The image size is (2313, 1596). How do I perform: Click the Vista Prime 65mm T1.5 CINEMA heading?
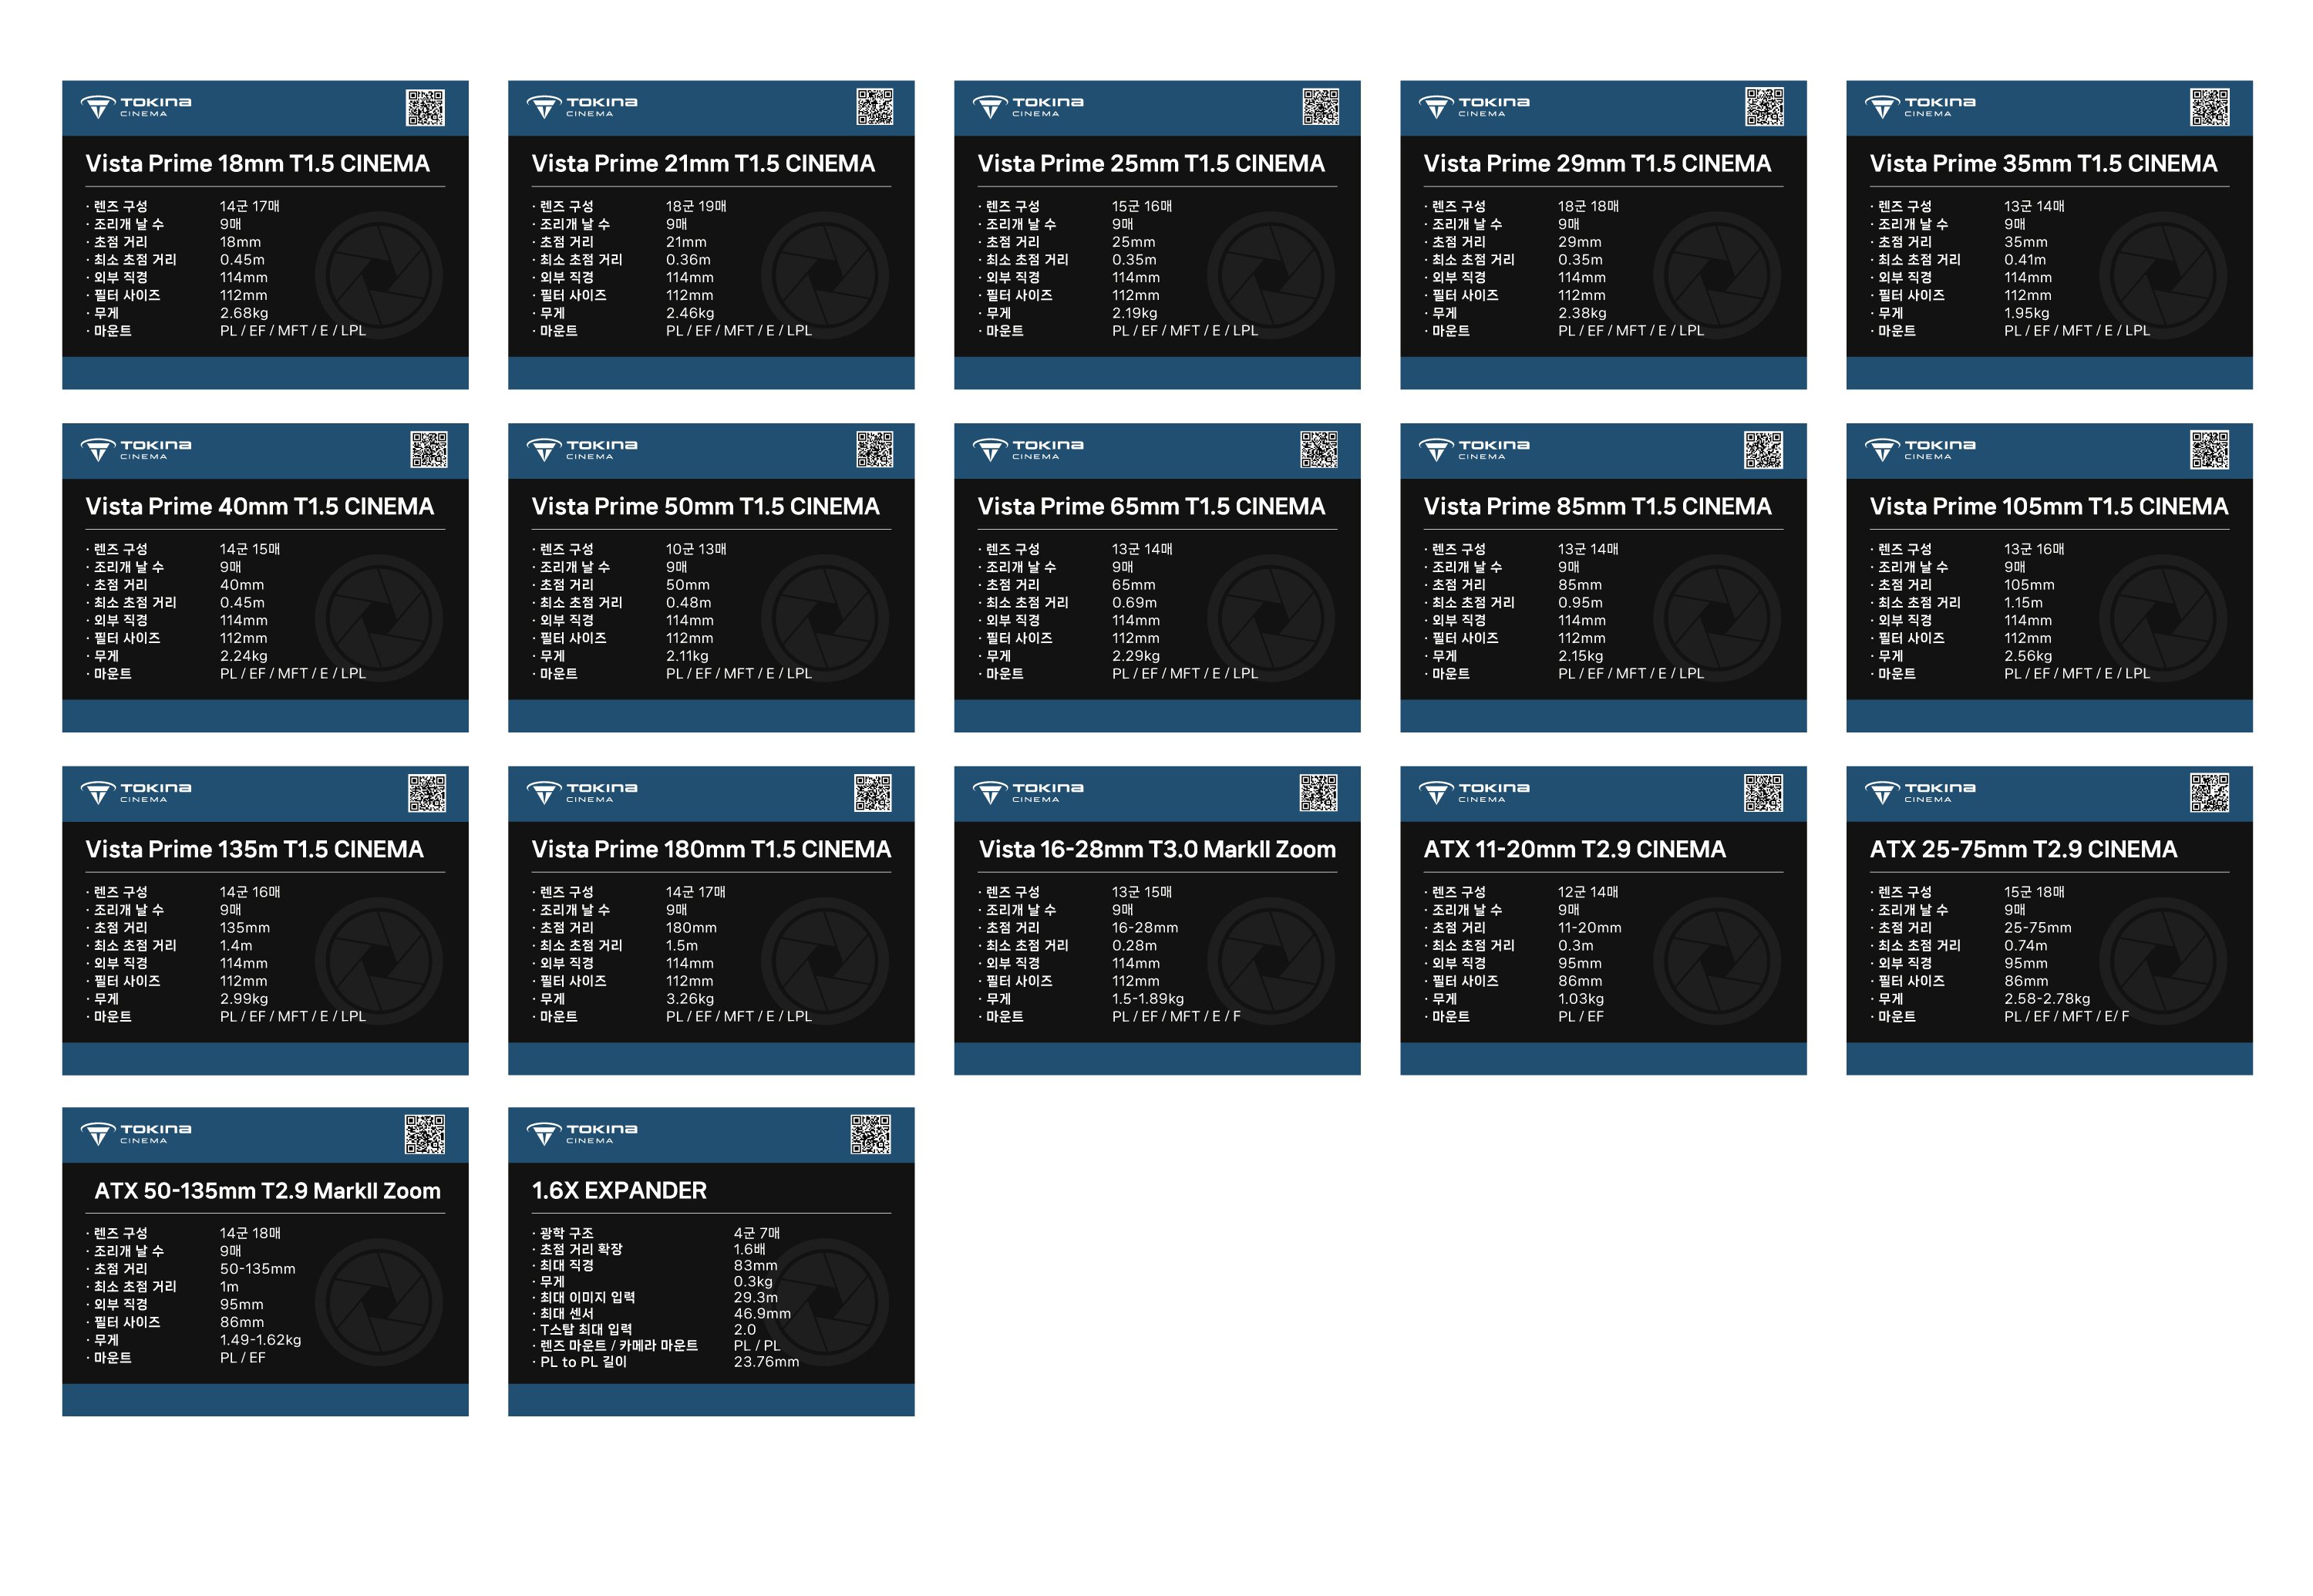[x=1151, y=506]
